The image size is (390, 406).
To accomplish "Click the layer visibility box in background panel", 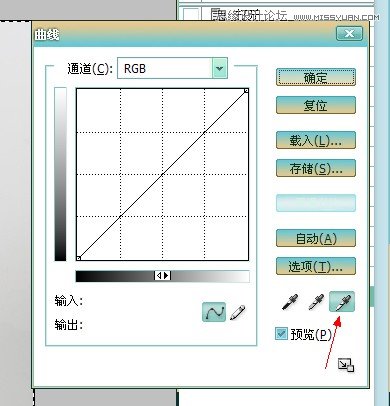I will 192,14.
